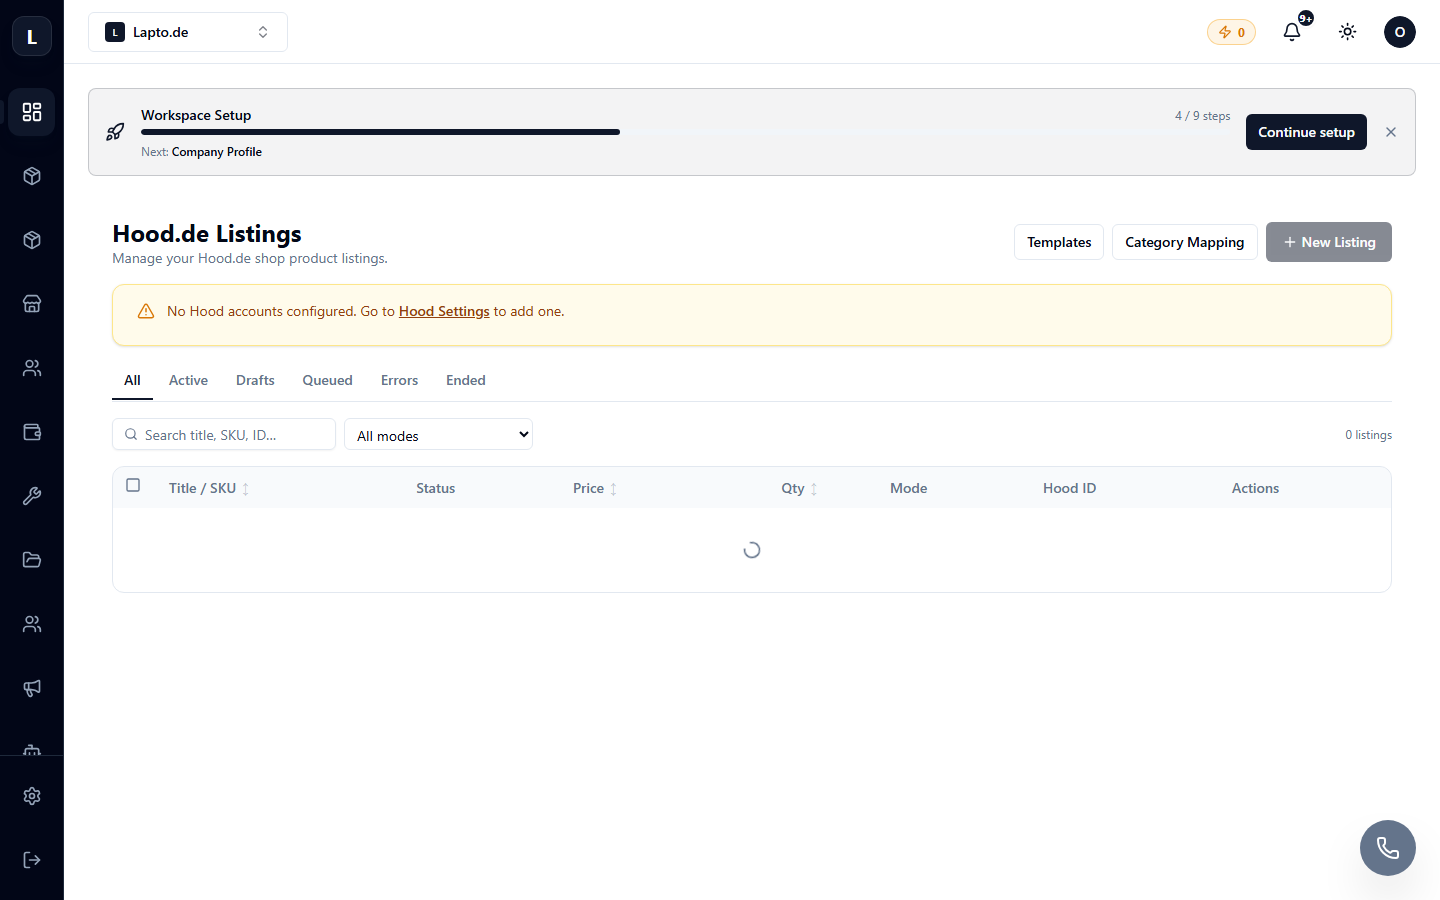The width and height of the screenshot is (1440, 900).
Task: Click the box icon just below the dashboard icon
Action: 32,176
